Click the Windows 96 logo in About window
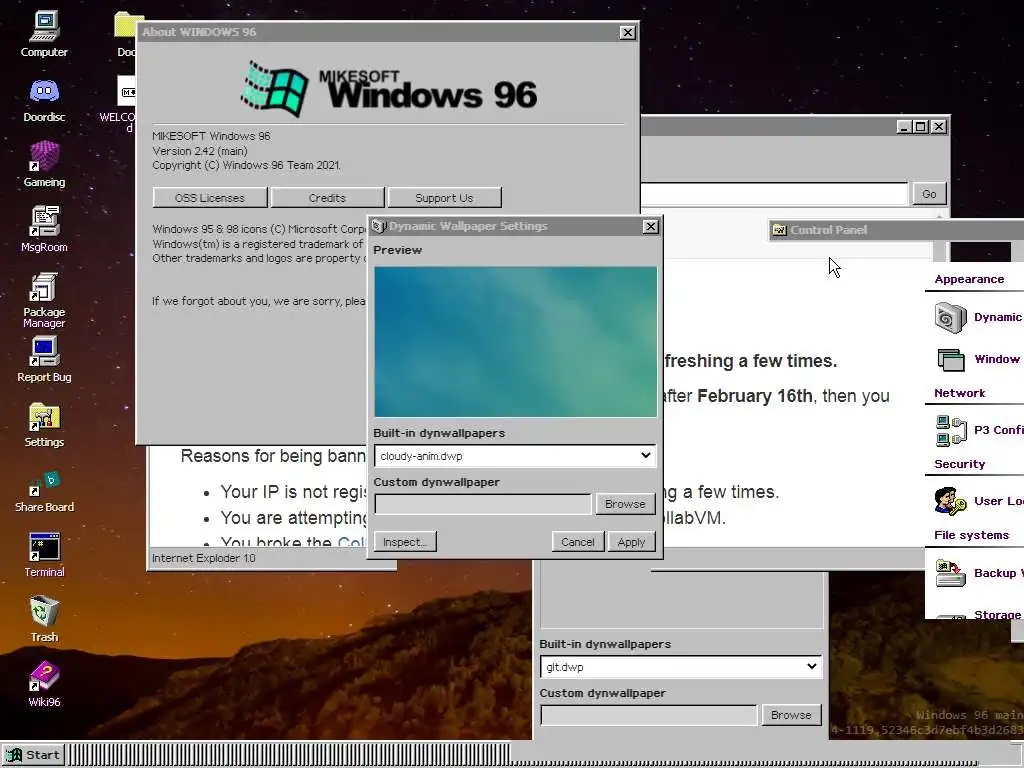The height and width of the screenshot is (768, 1024). 389,89
